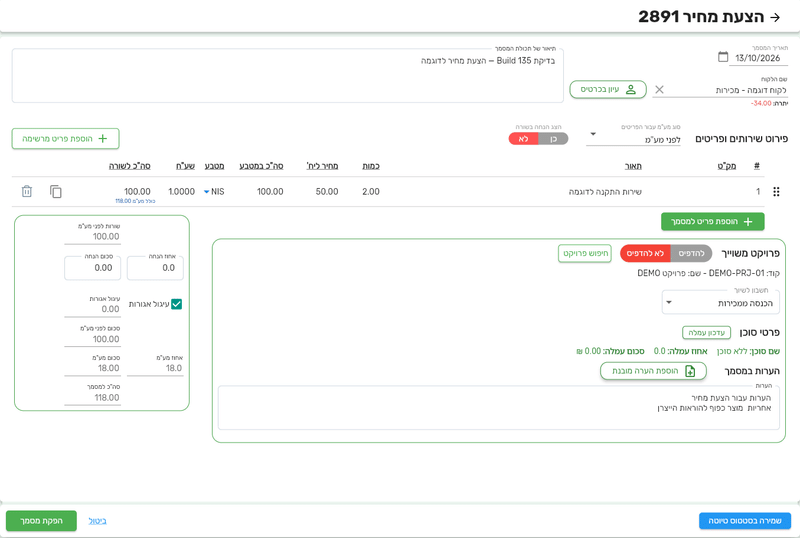Click the quantity cell 2.00
This screenshot has width=800, height=538.
pyautogui.click(x=371, y=192)
